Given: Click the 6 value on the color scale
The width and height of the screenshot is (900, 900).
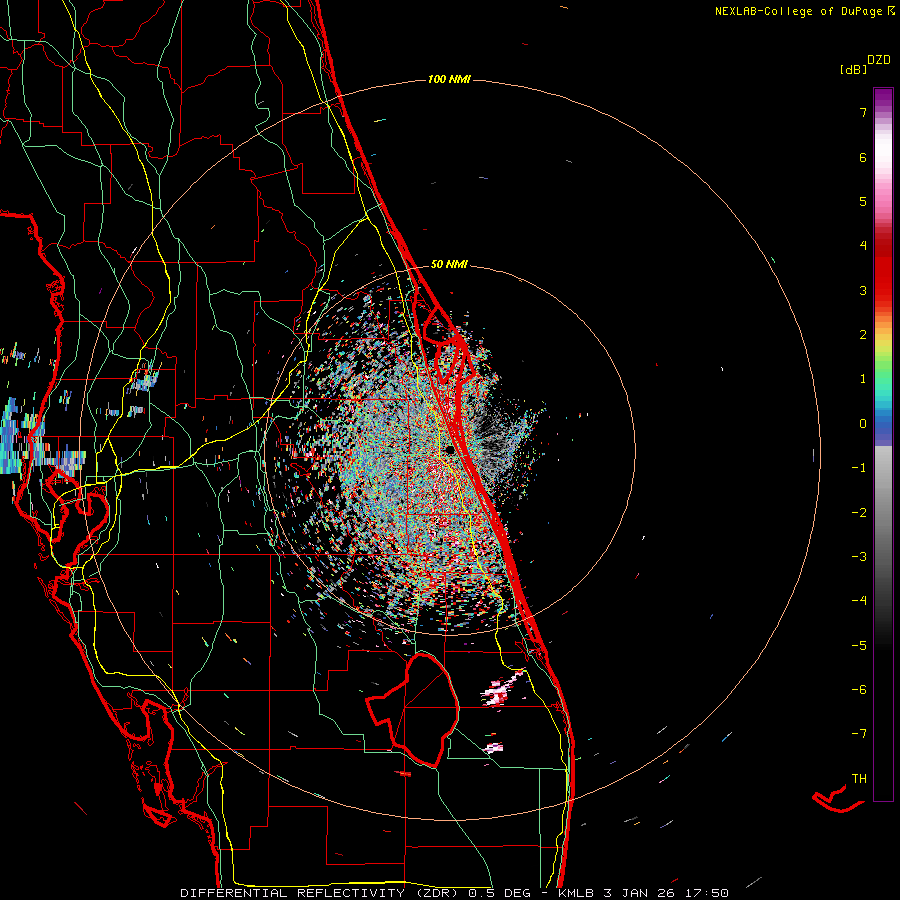Looking at the screenshot, I should click(x=863, y=157).
